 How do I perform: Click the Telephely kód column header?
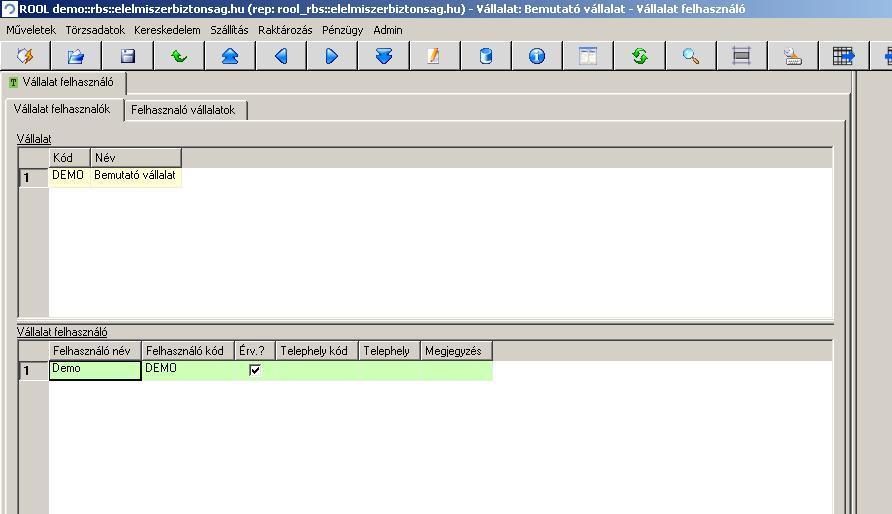(316, 351)
